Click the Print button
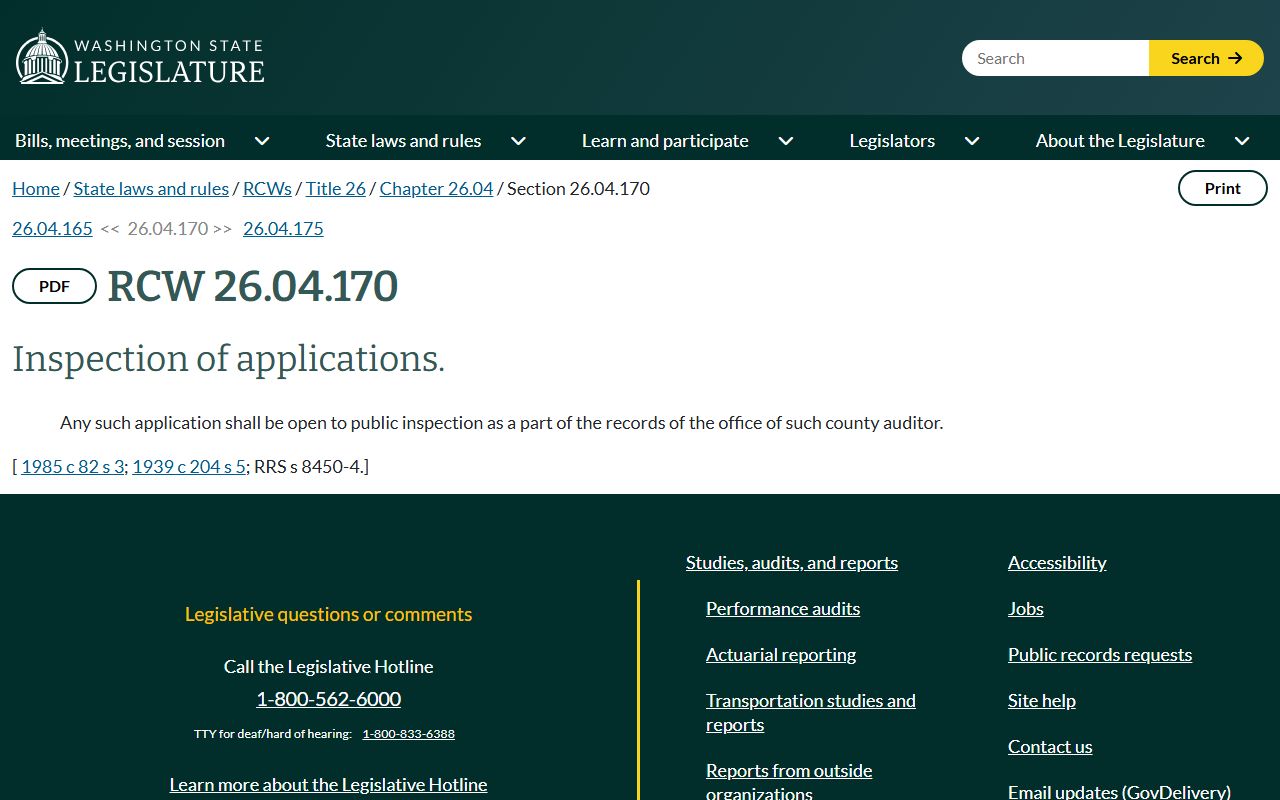 point(1222,188)
